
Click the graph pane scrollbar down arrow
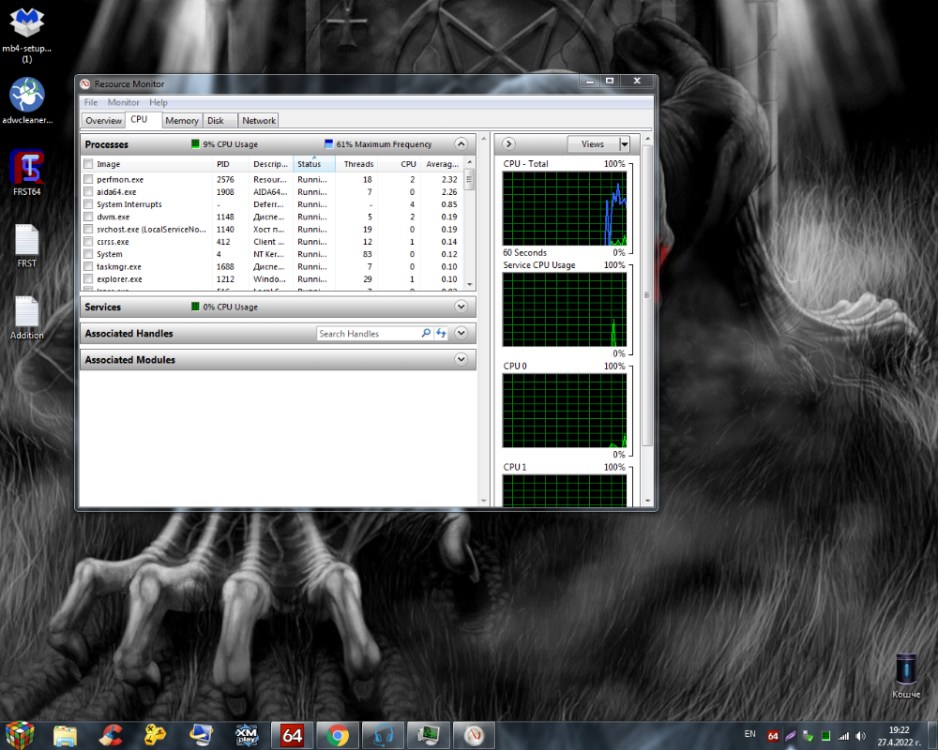point(648,501)
